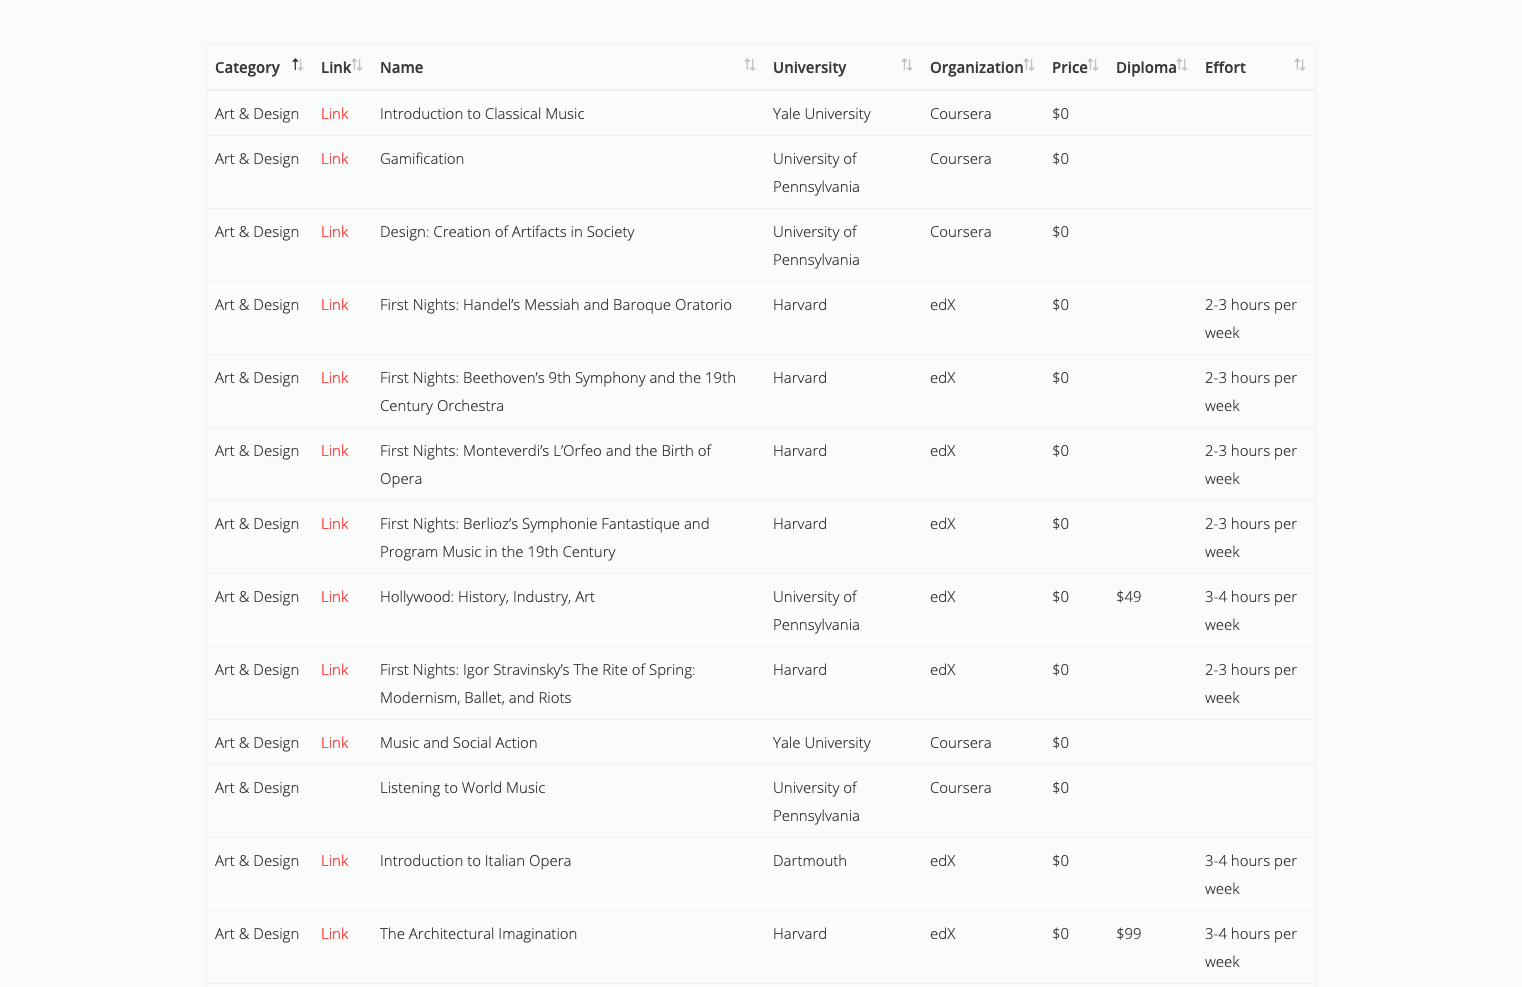The width and height of the screenshot is (1522, 987).
Task: Click 'Yale University' in Classical Music row
Action: [x=821, y=114]
